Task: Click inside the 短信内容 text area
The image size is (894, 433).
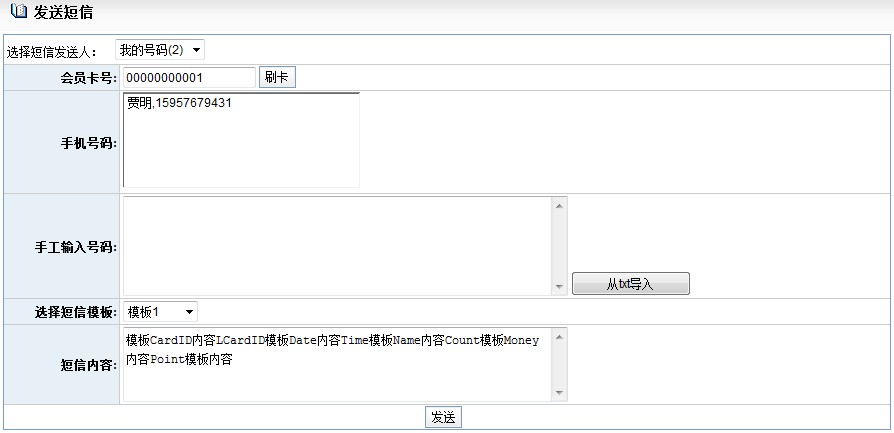Action: (x=336, y=364)
